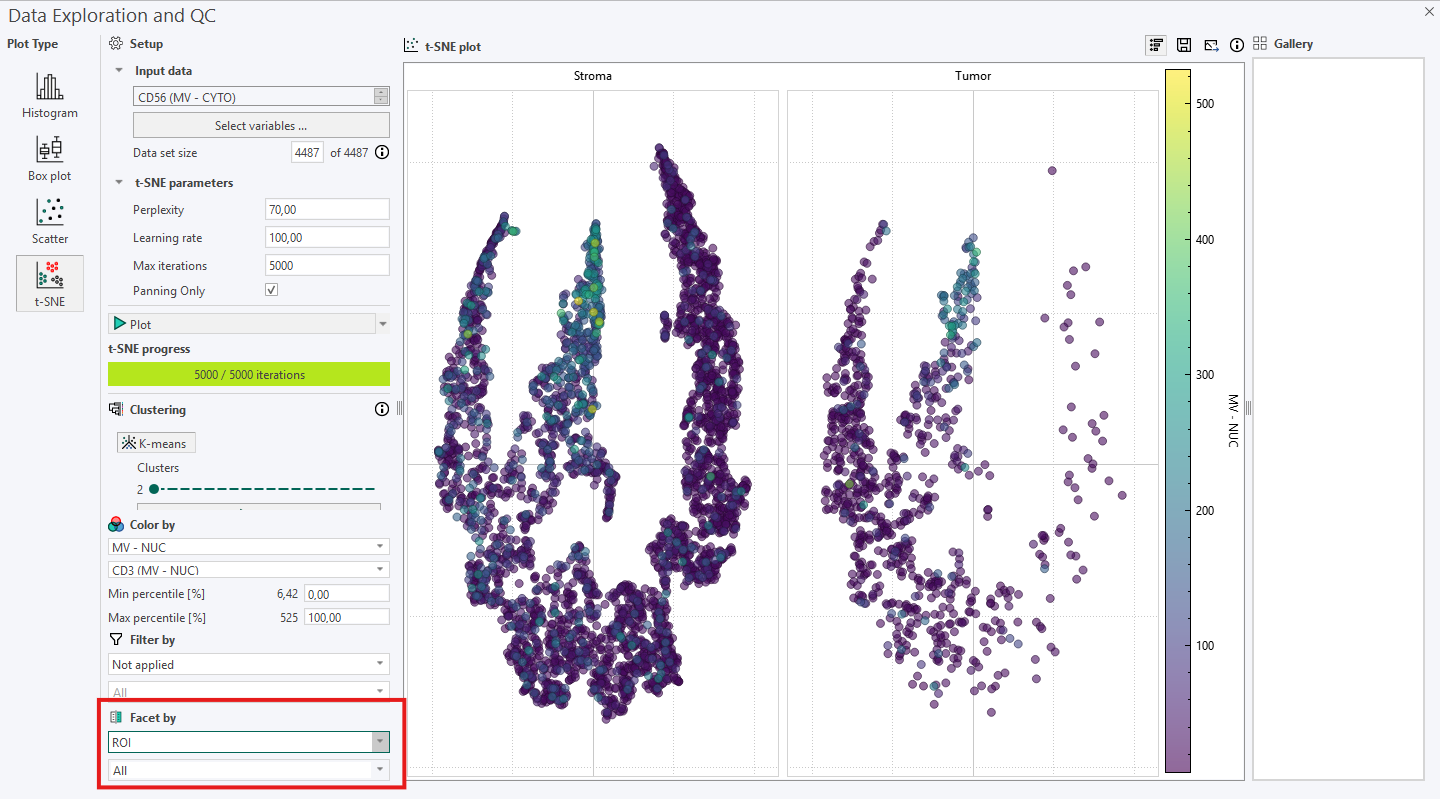Run the K-means clustering
Image resolution: width=1440 pixels, height=799 pixels.
coord(155,442)
